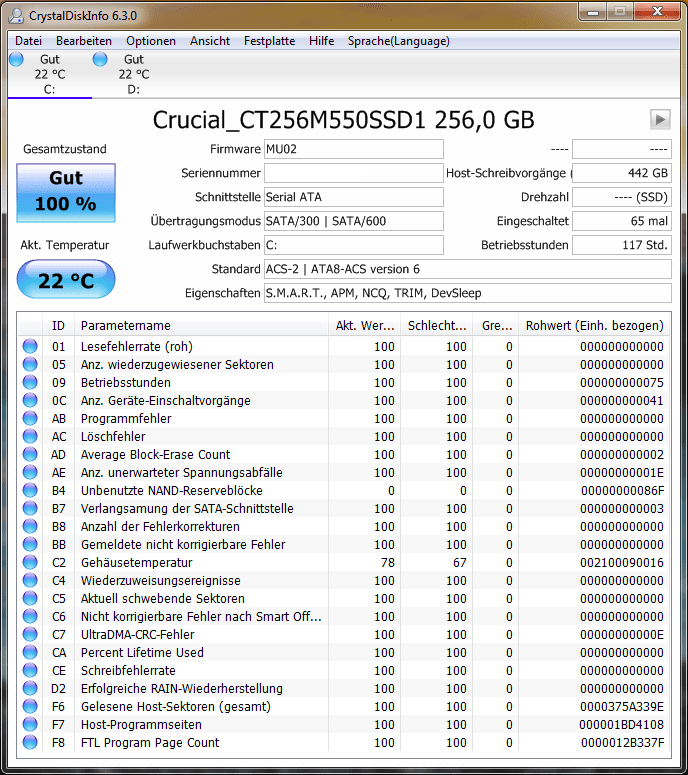Click the Drehzahl value (SSD)
Screen dimensions: 688x775
622,197
